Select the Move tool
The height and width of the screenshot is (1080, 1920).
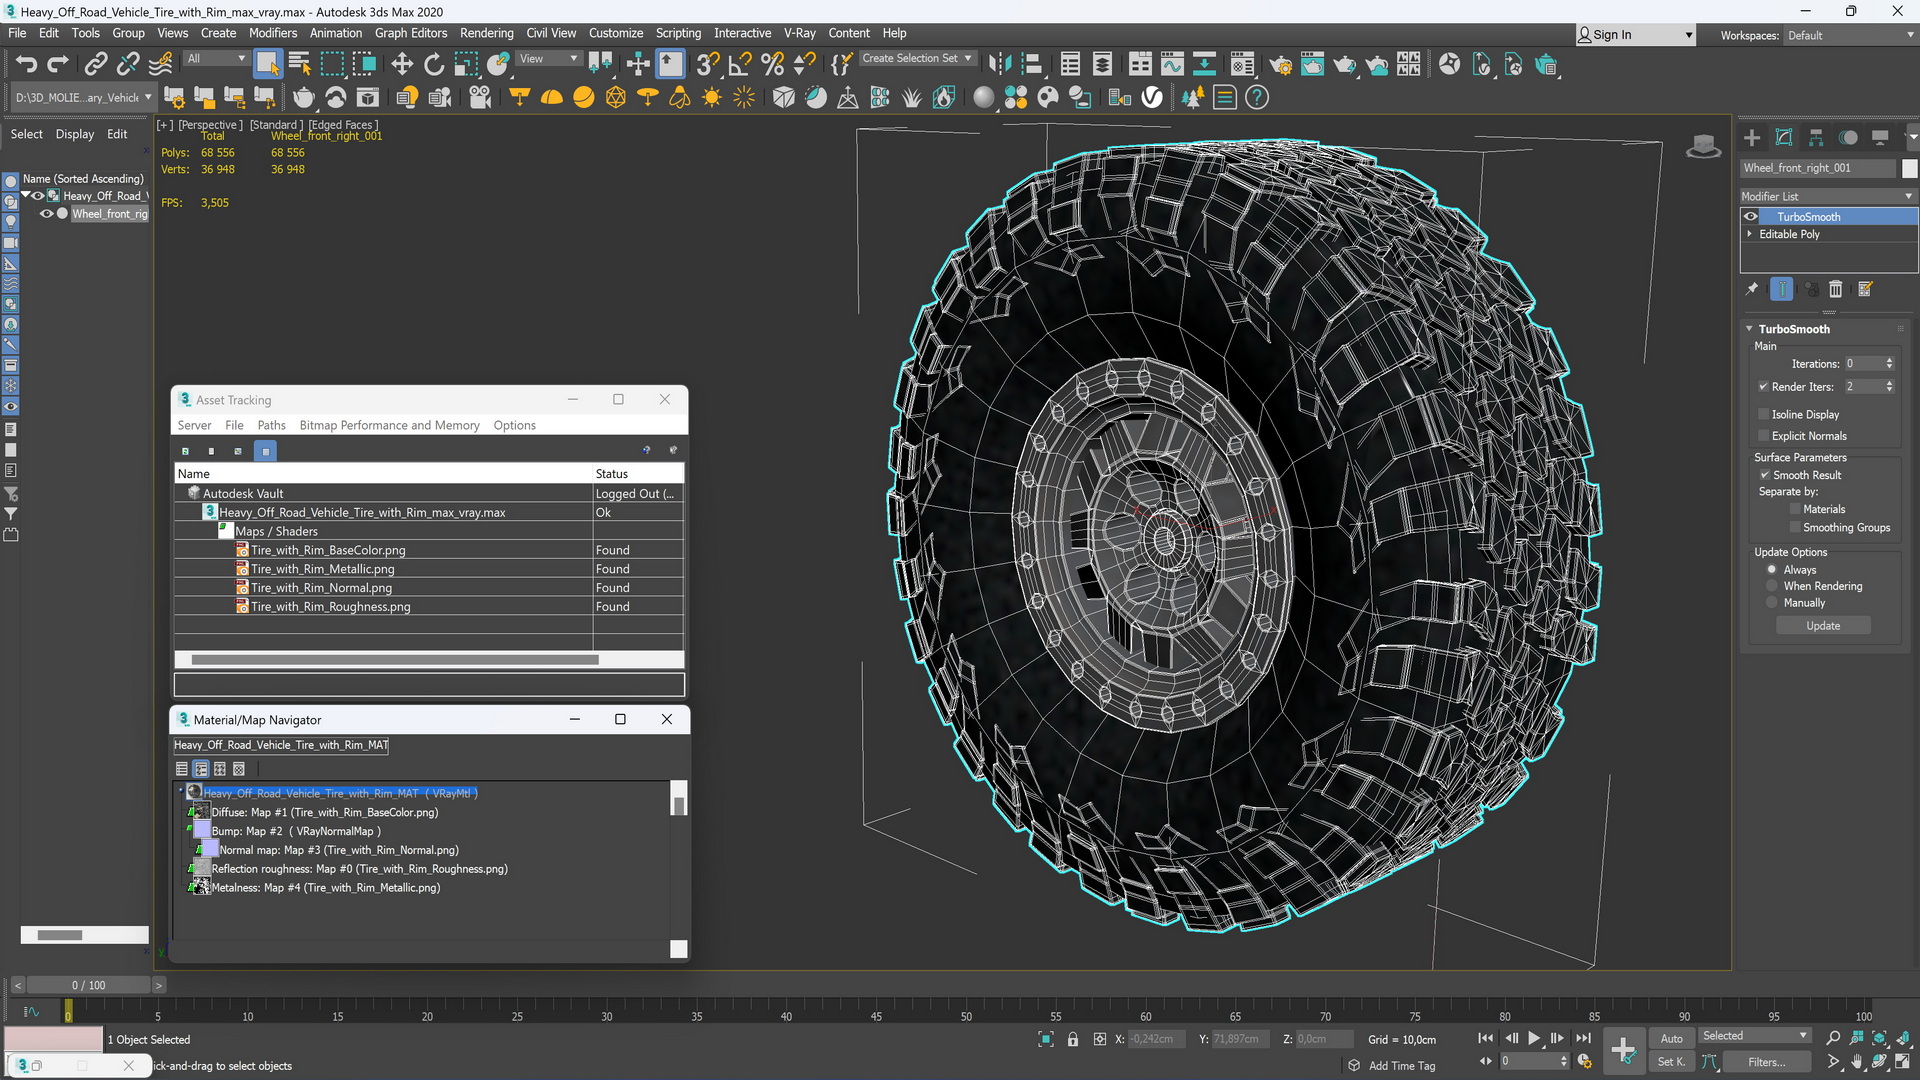point(402,65)
